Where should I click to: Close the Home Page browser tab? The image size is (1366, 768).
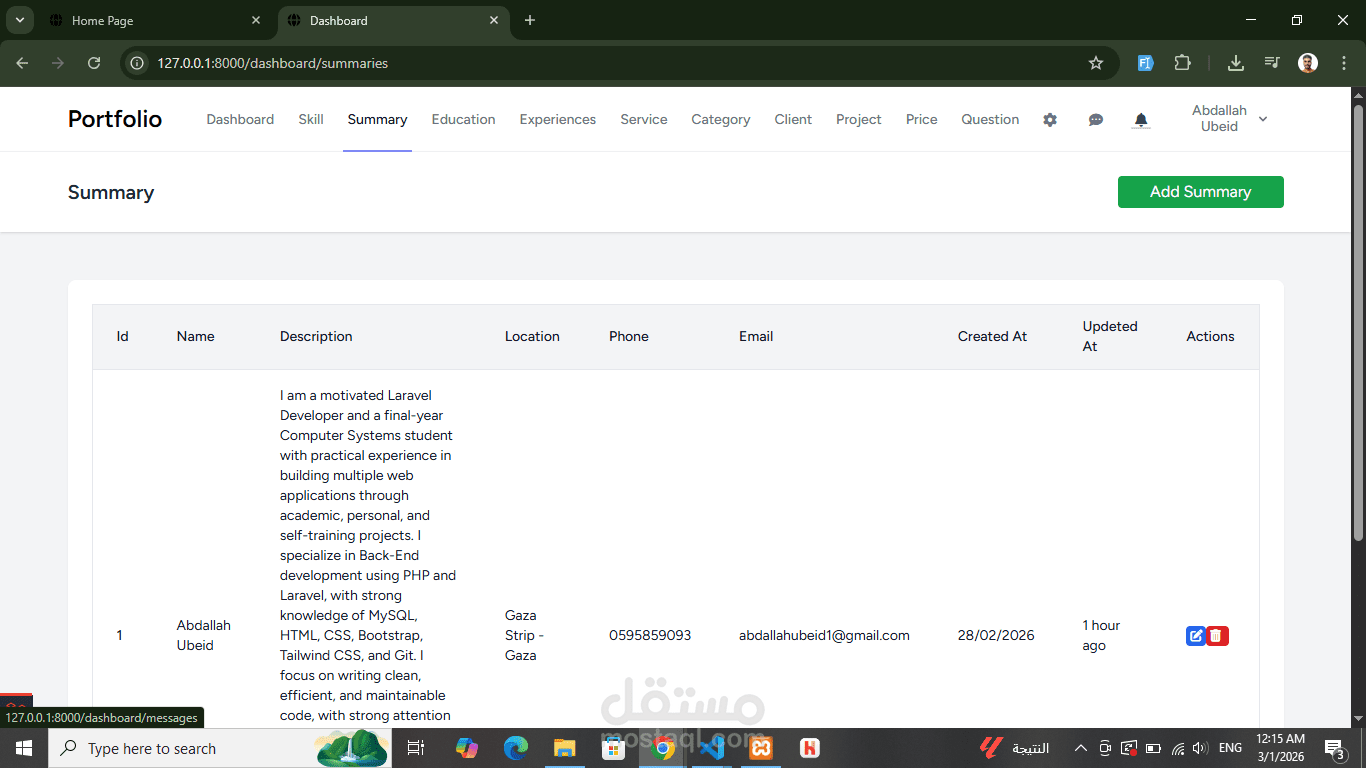(x=256, y=20)
